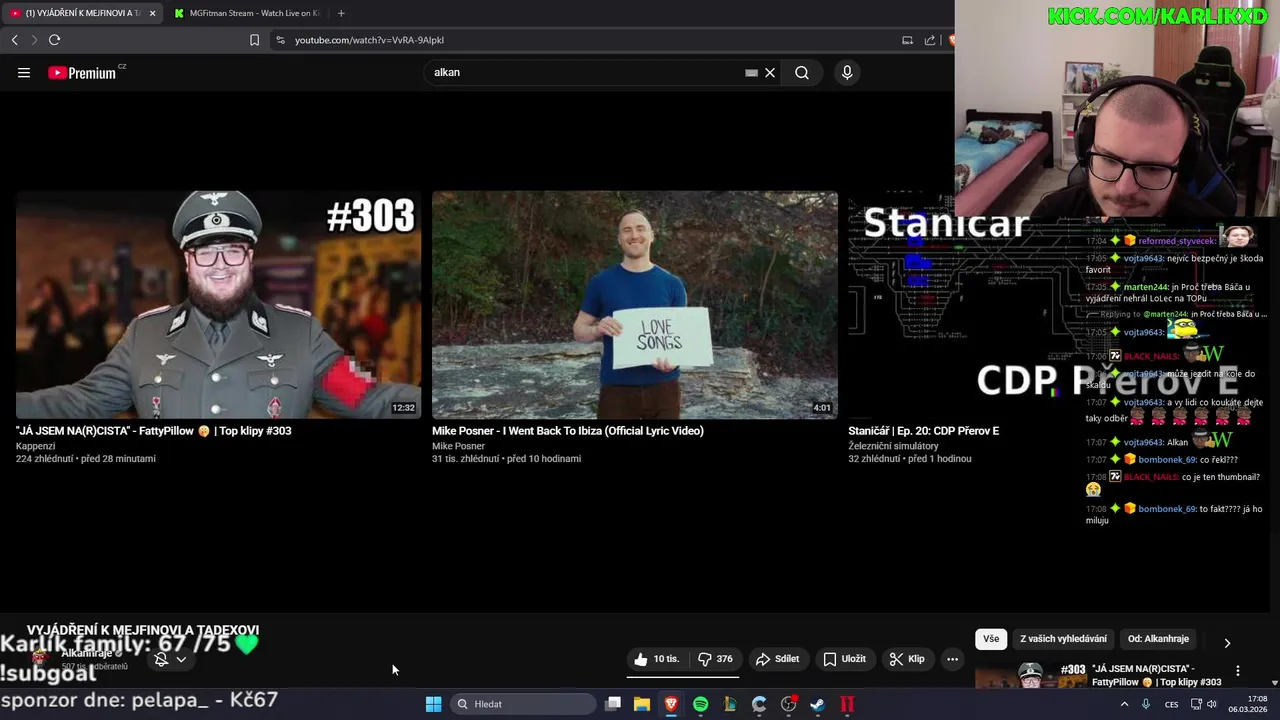Open more actions three-dot menu beside Klip
Screen dimensions: 1280x720
coord(952,659)
